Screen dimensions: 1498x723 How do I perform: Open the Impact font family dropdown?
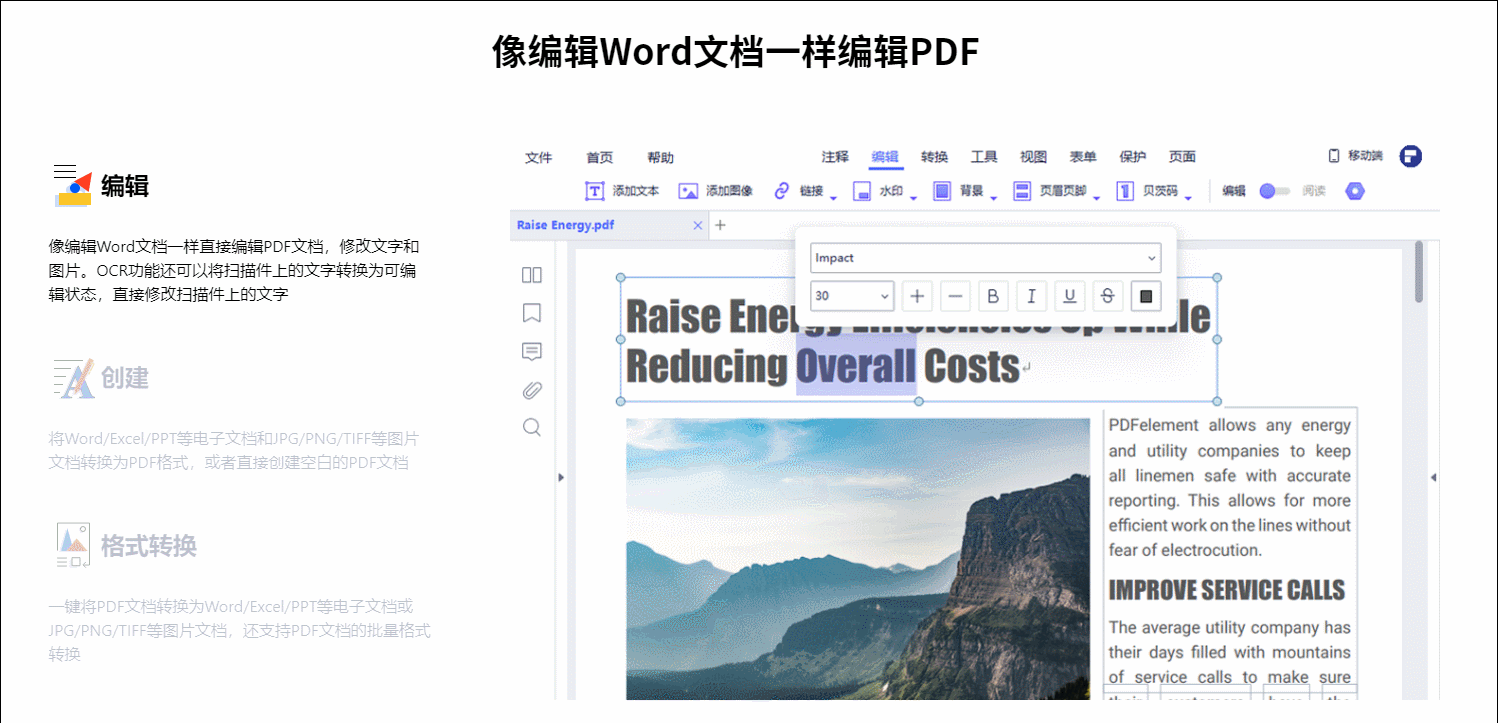click(986, 258)
